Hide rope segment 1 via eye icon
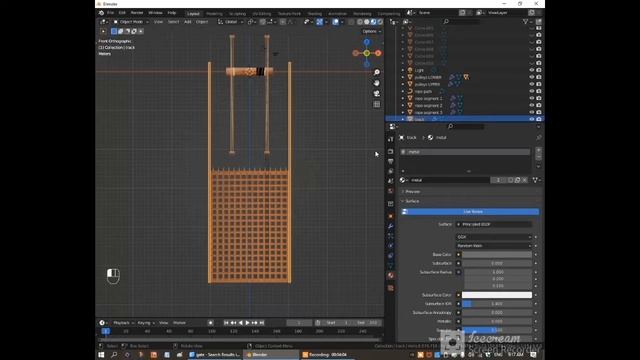Image resolution: width=640 pixels, height=360 pixels. tap(531, 98)
